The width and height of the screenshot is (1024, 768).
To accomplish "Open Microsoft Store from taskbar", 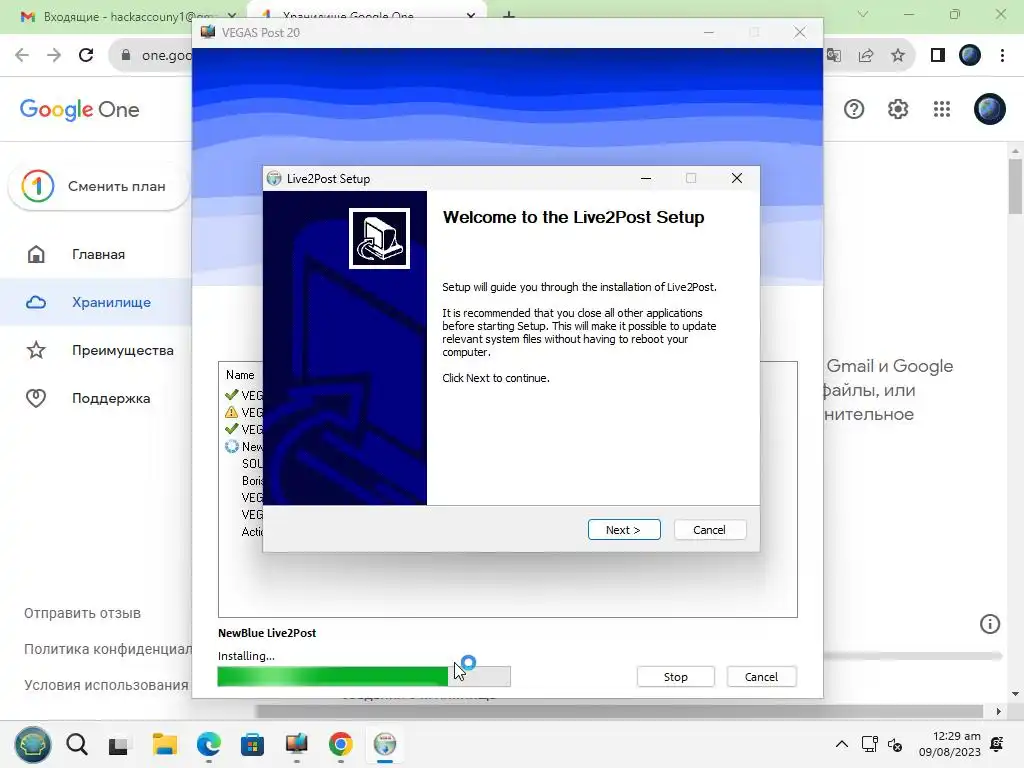I will [x=252, y=744].
